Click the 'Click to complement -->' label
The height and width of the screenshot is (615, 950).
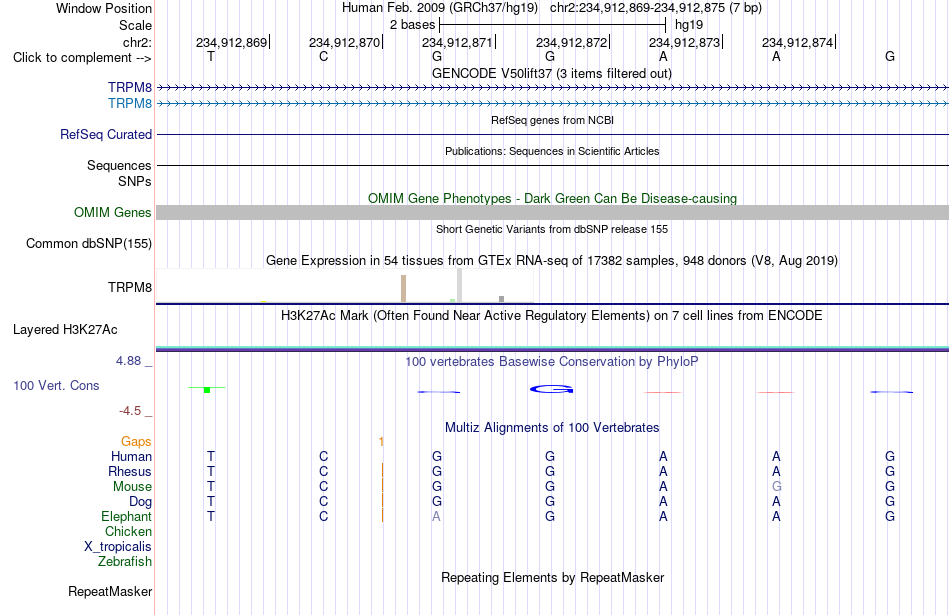click(x=82, y=58)
